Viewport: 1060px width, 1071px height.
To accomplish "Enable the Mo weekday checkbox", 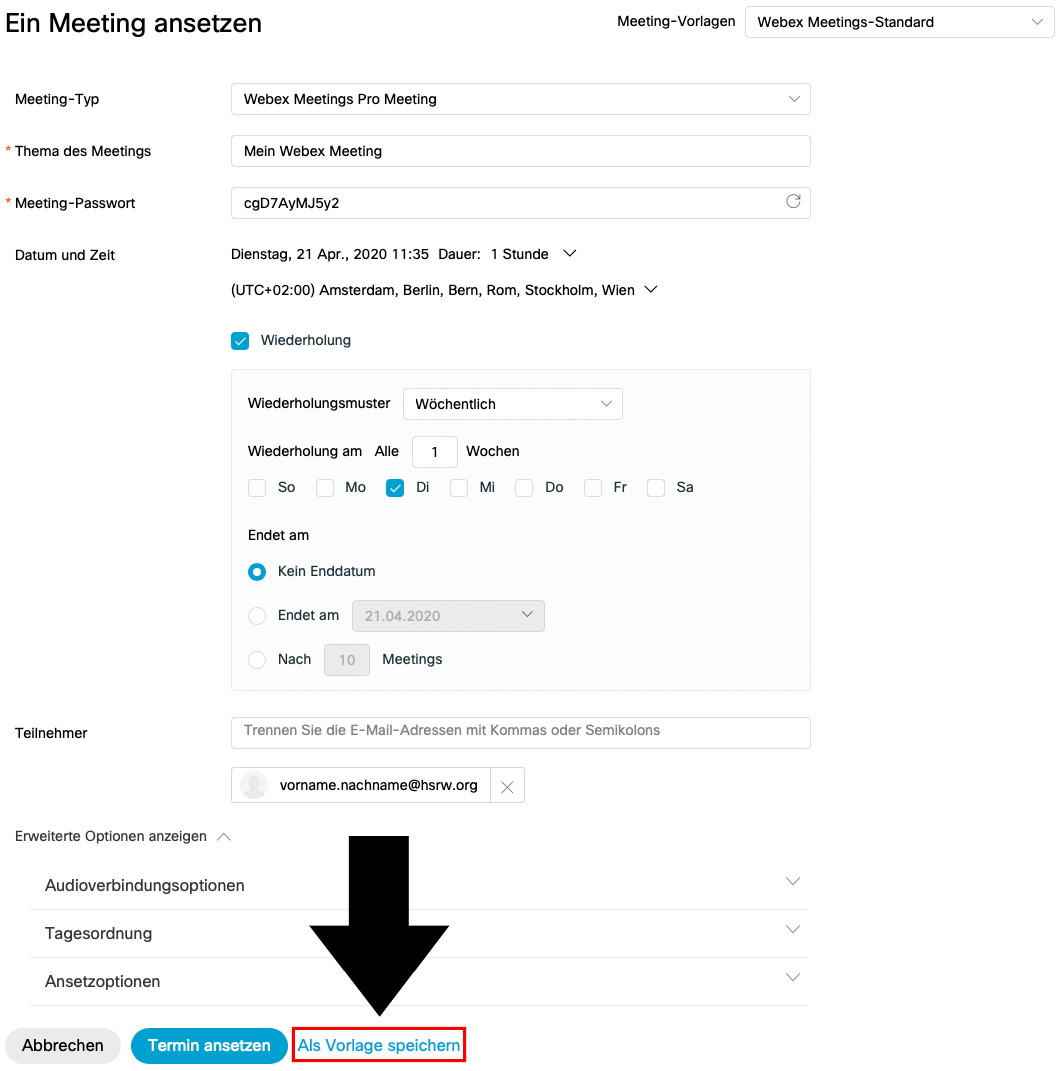I will [325, 488].
